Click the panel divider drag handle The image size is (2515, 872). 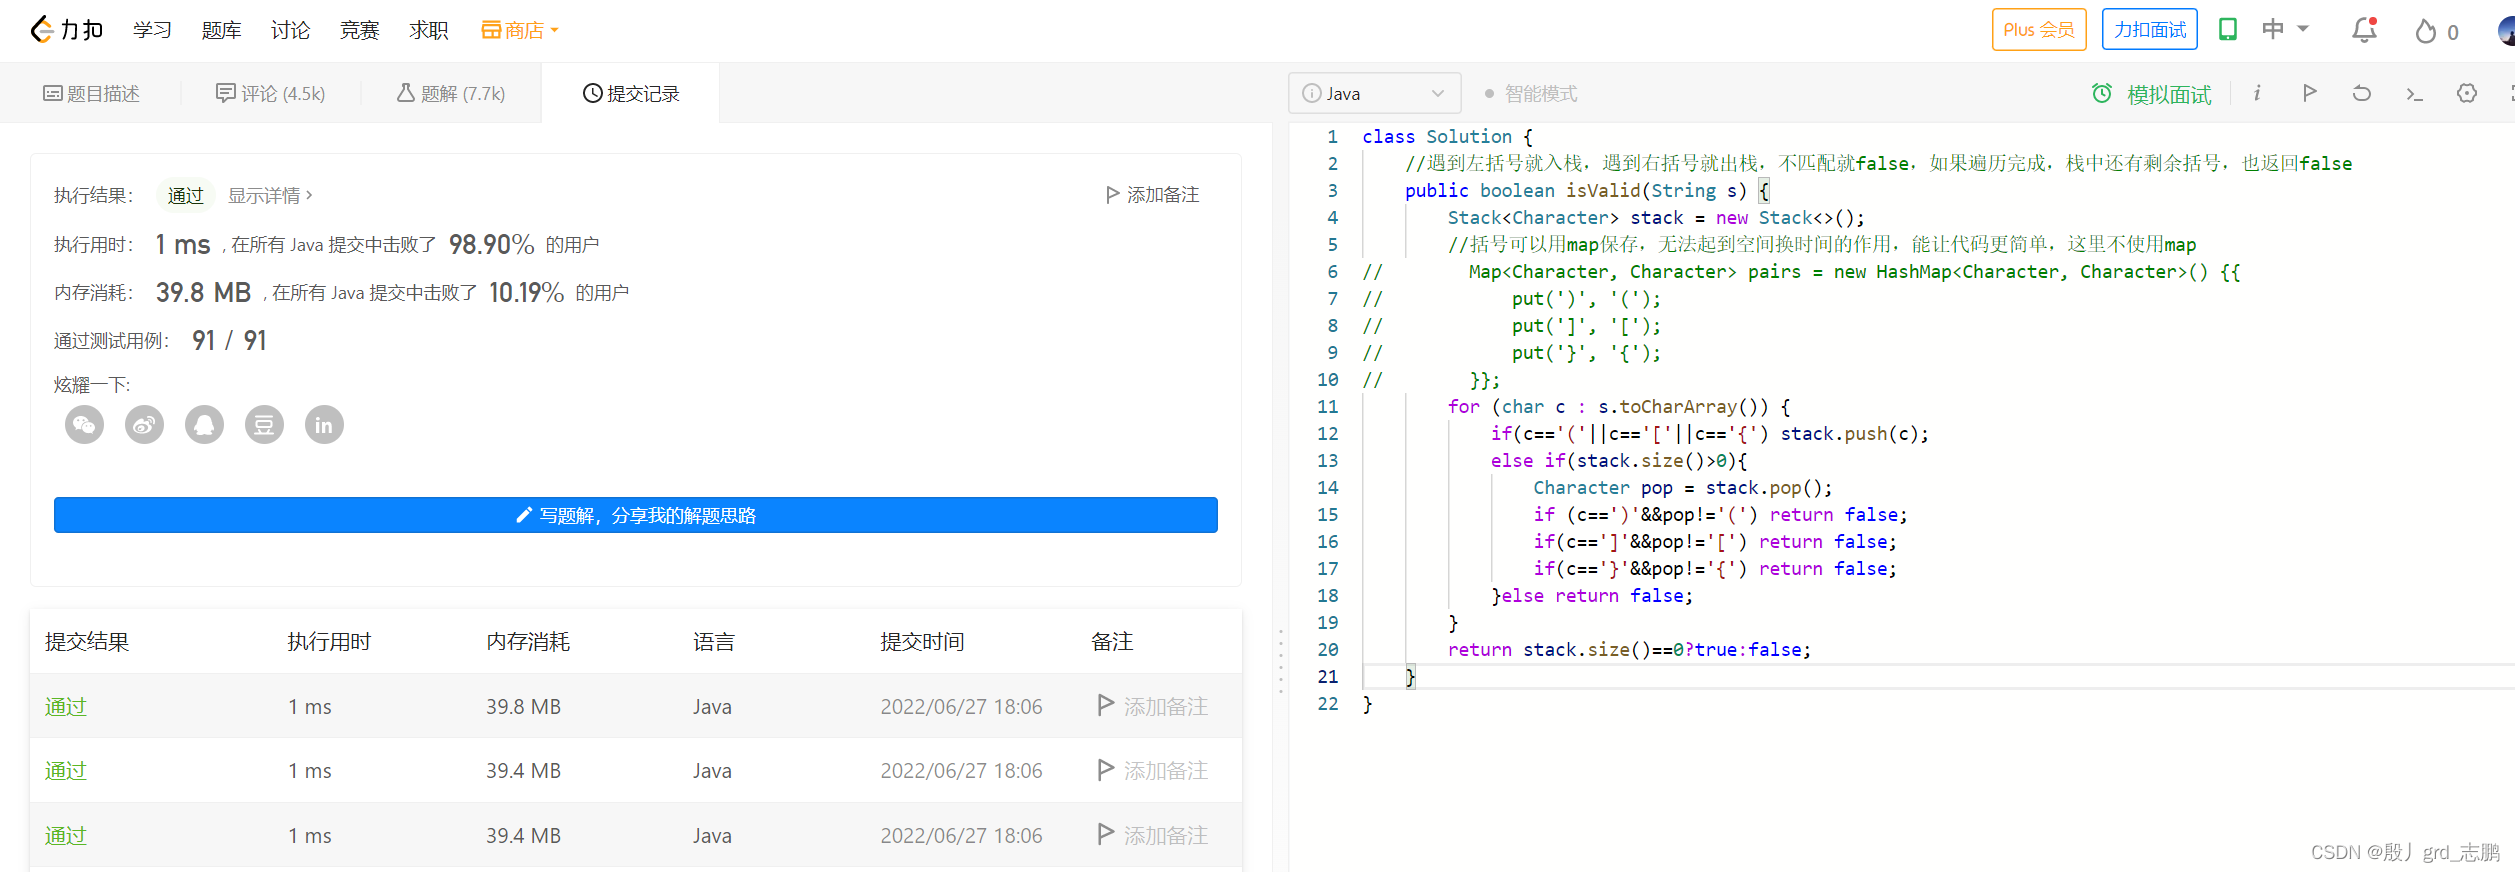click(x=1280, y=660)
